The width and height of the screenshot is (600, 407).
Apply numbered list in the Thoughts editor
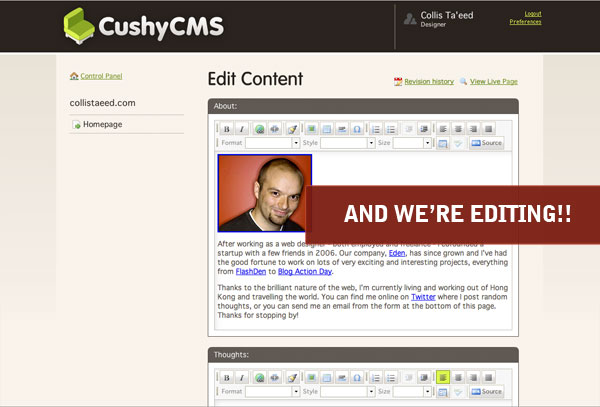[x=376, y=378]
